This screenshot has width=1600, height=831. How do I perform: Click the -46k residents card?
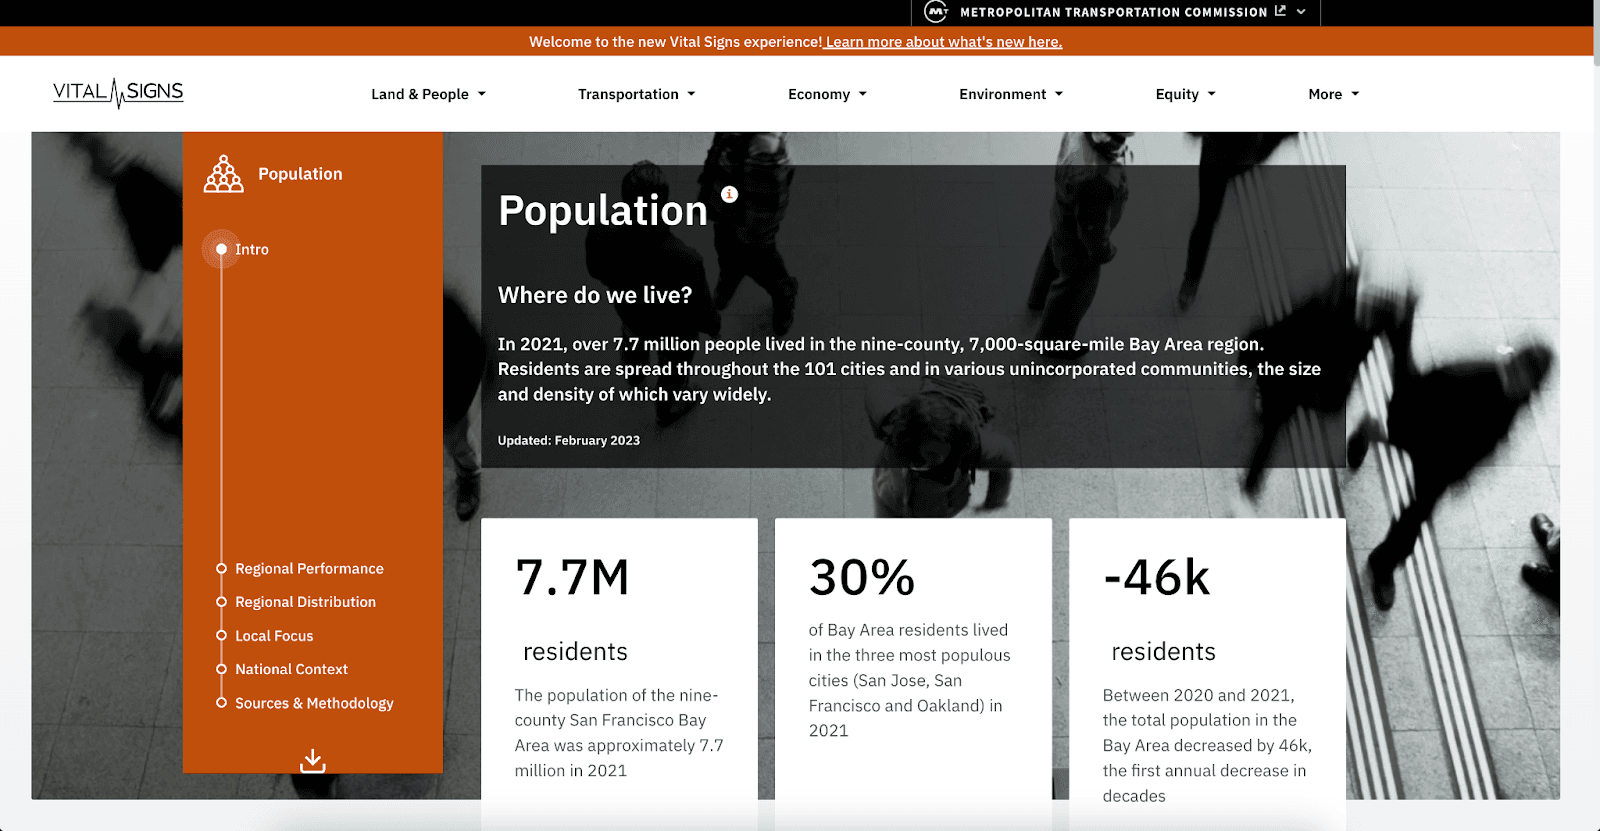1207,674
